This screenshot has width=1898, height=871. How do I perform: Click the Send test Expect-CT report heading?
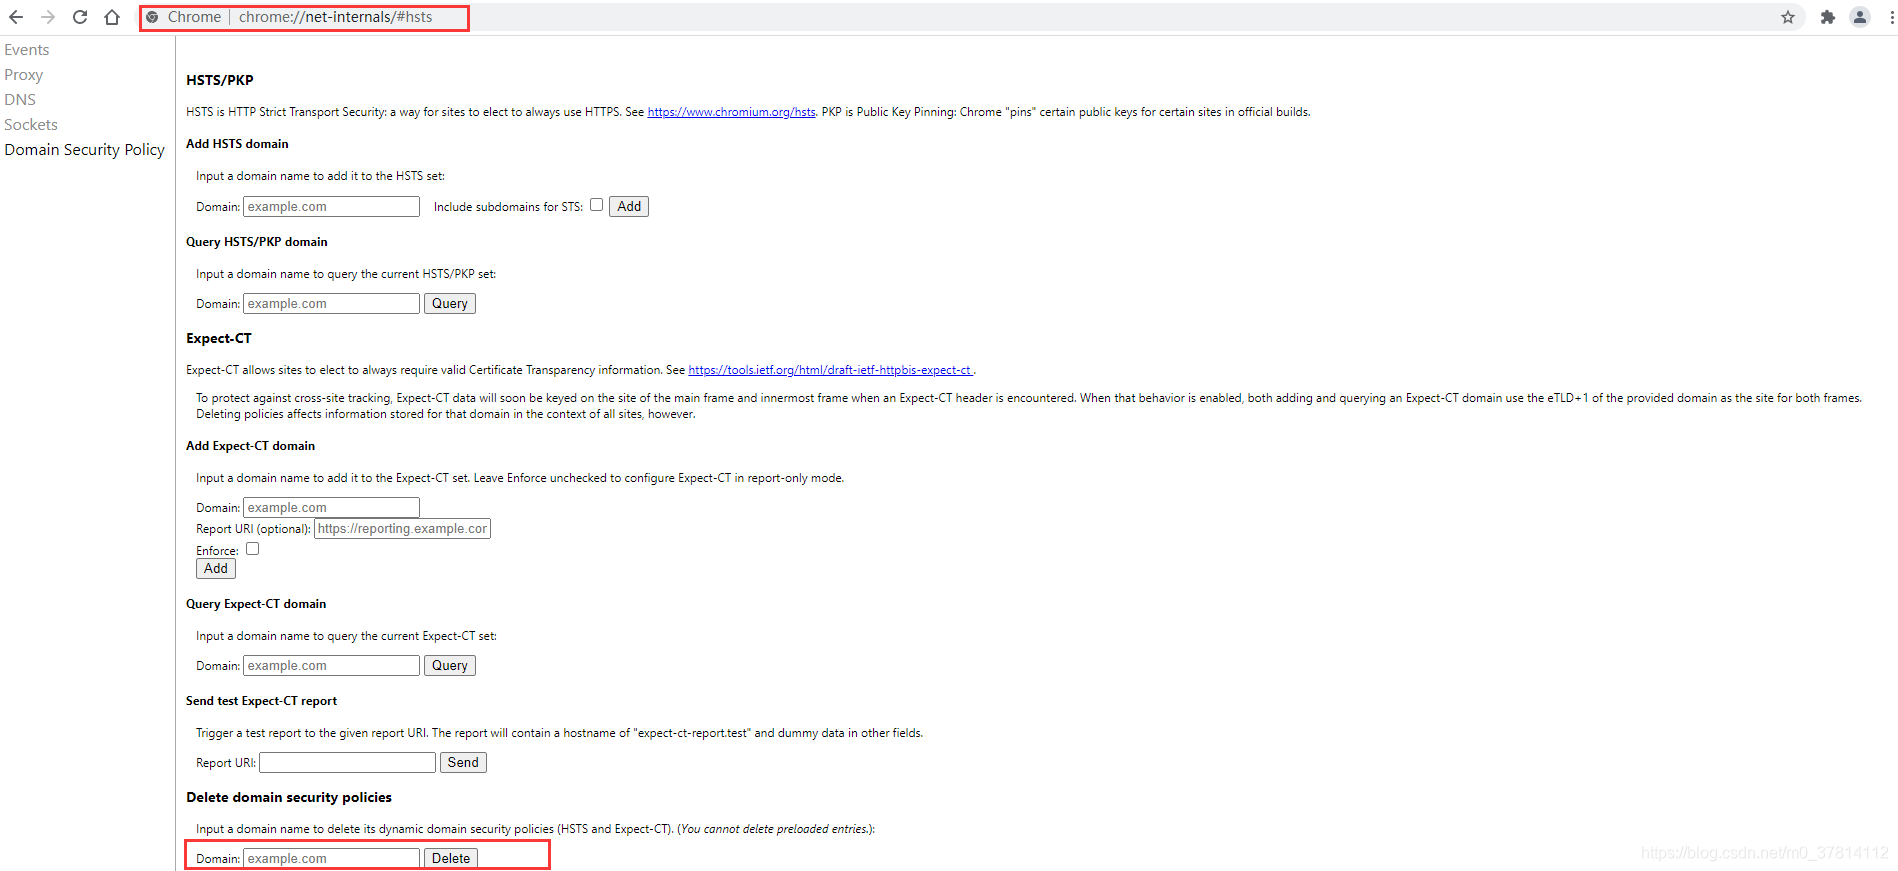[x=261, y=701]
